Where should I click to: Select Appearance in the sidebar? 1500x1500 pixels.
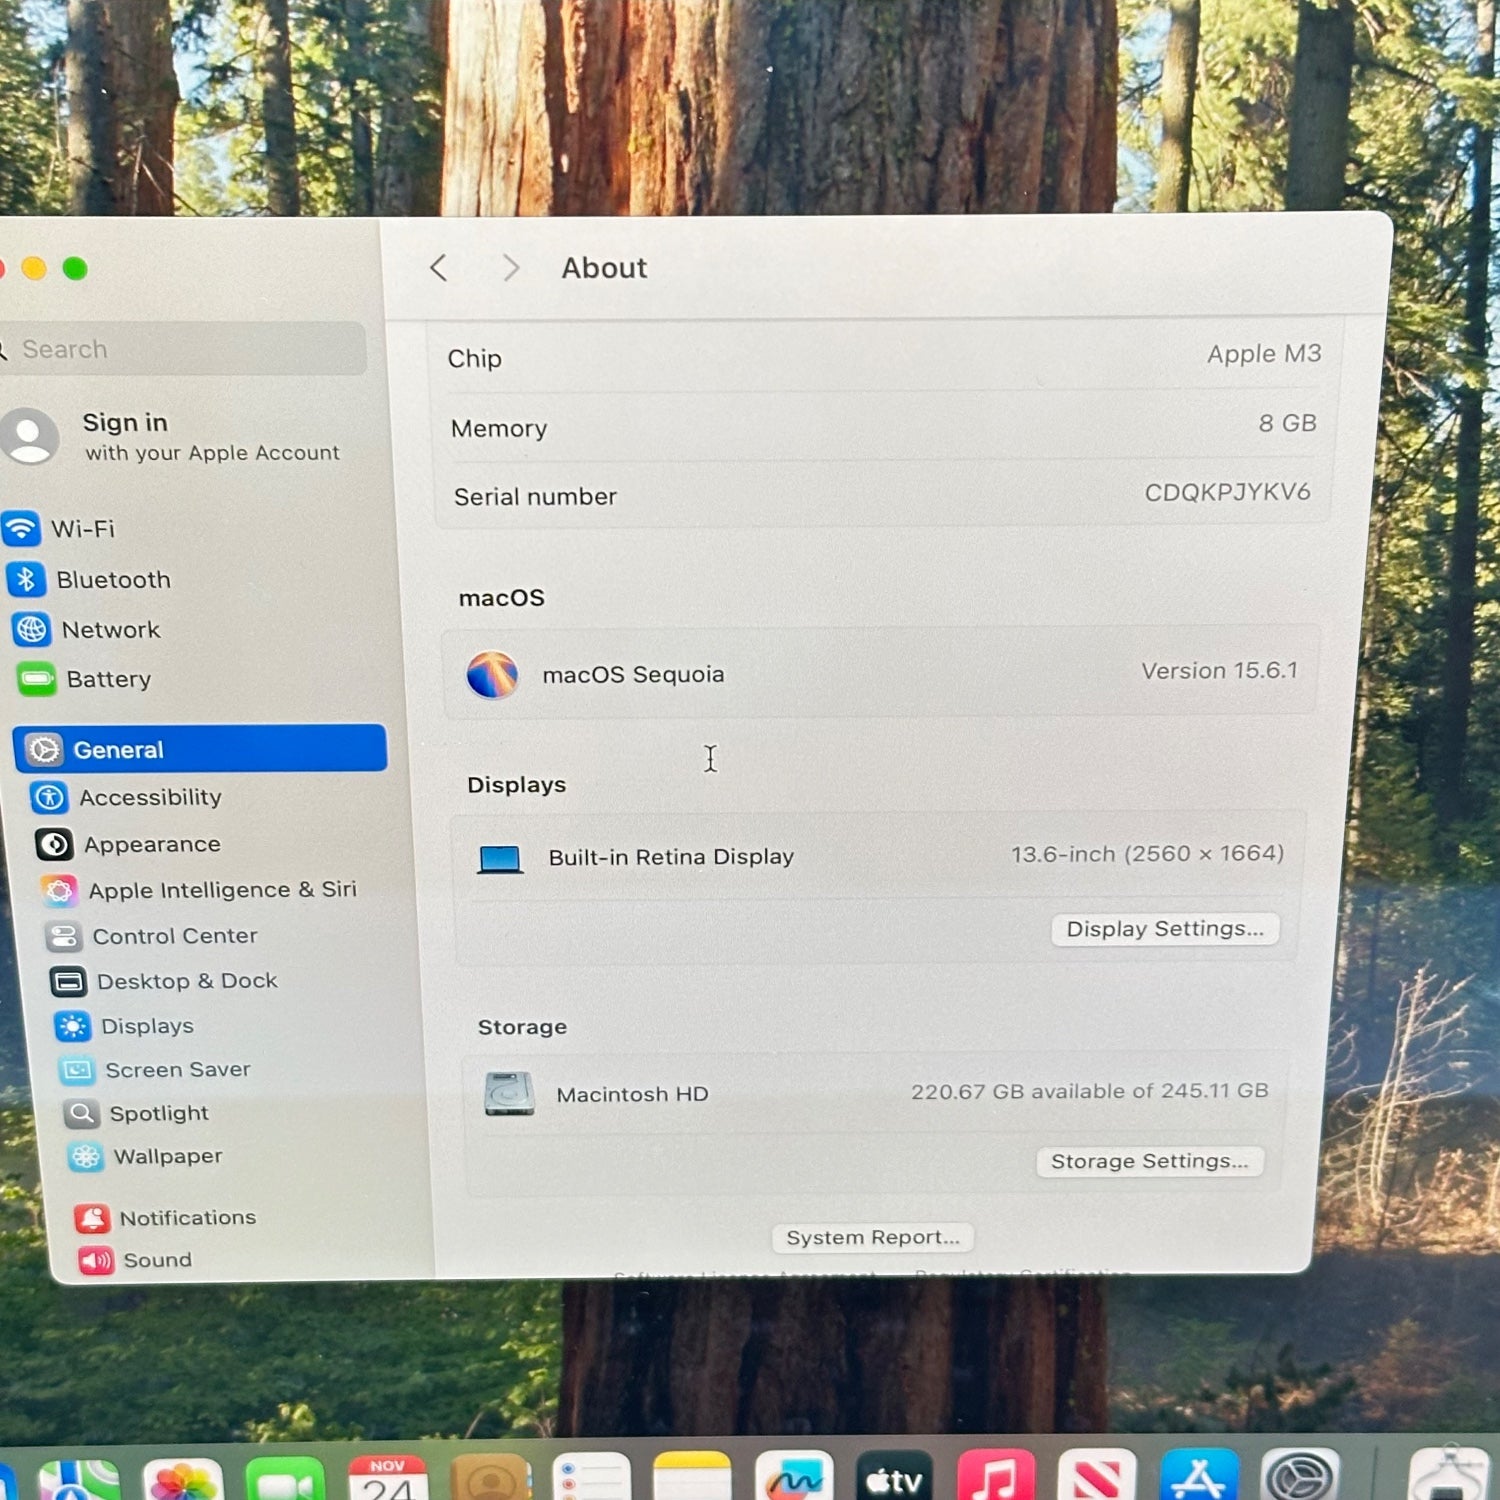[x=151, y=845]
